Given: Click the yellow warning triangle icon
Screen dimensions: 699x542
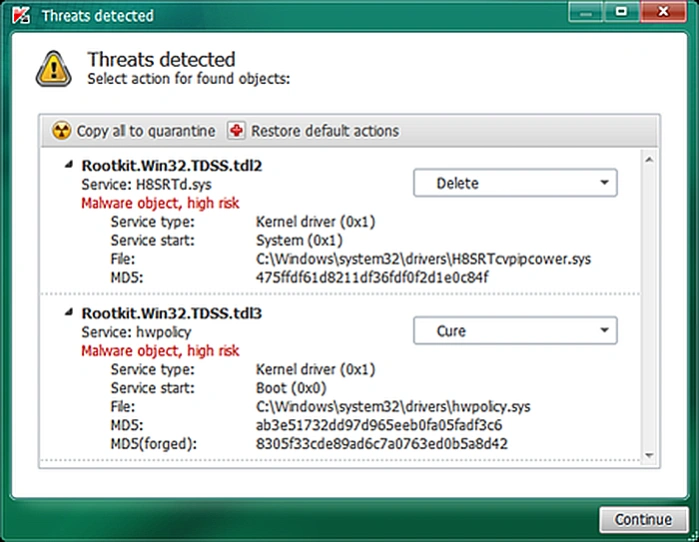Looking at the screenshot, I should click(x=53, y=69).
